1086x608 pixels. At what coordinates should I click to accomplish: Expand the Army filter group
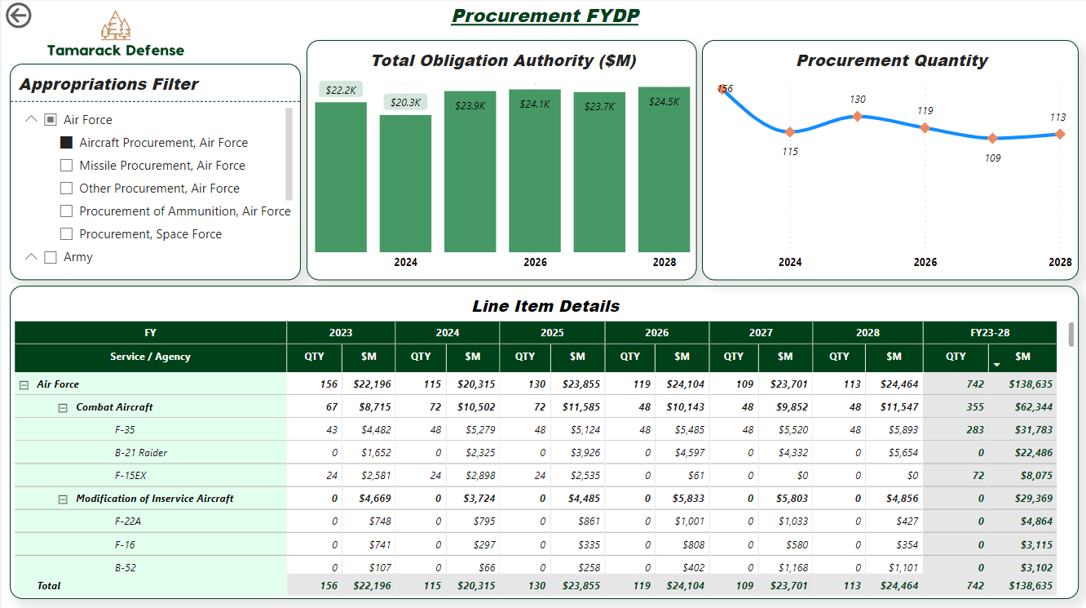point(29,257)
